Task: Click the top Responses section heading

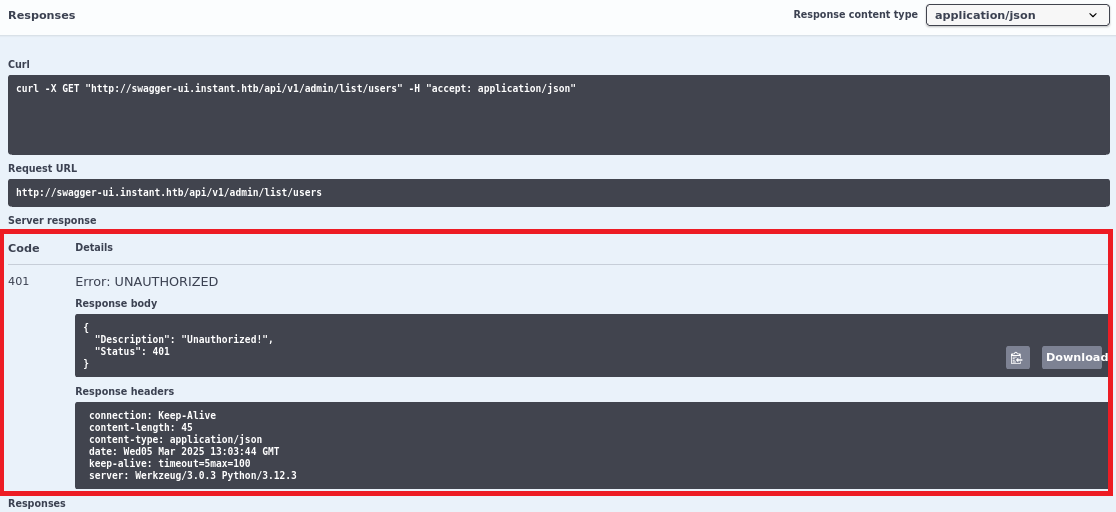Action: 41,15
